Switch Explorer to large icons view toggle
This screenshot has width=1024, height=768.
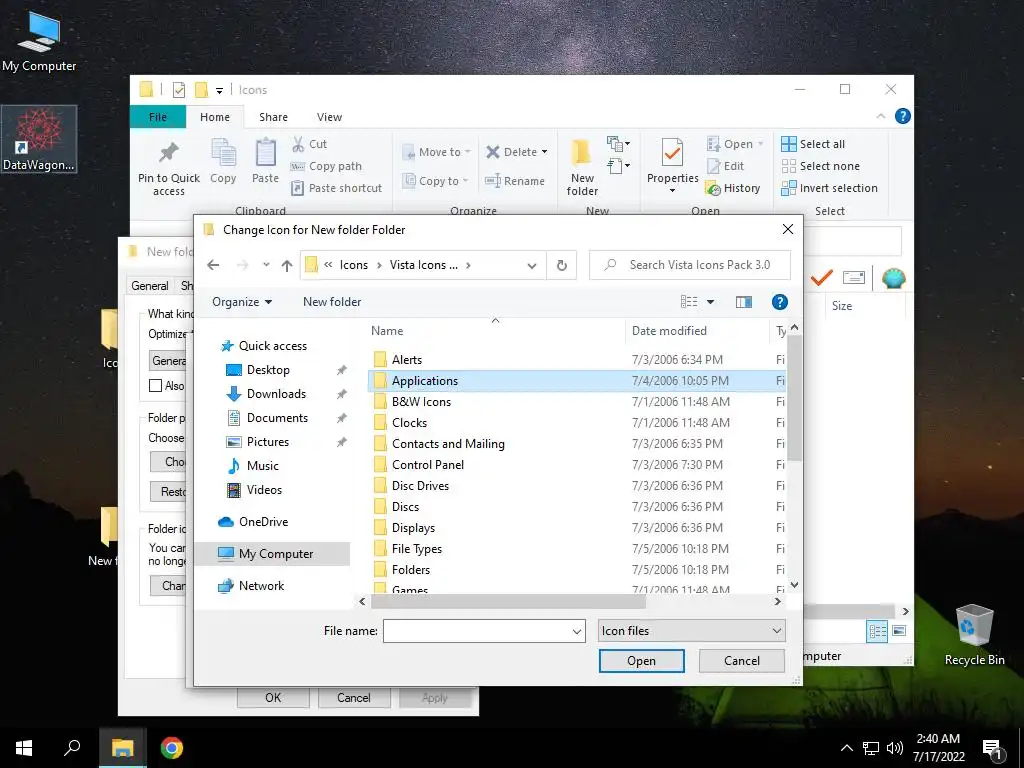pos(899,631)
